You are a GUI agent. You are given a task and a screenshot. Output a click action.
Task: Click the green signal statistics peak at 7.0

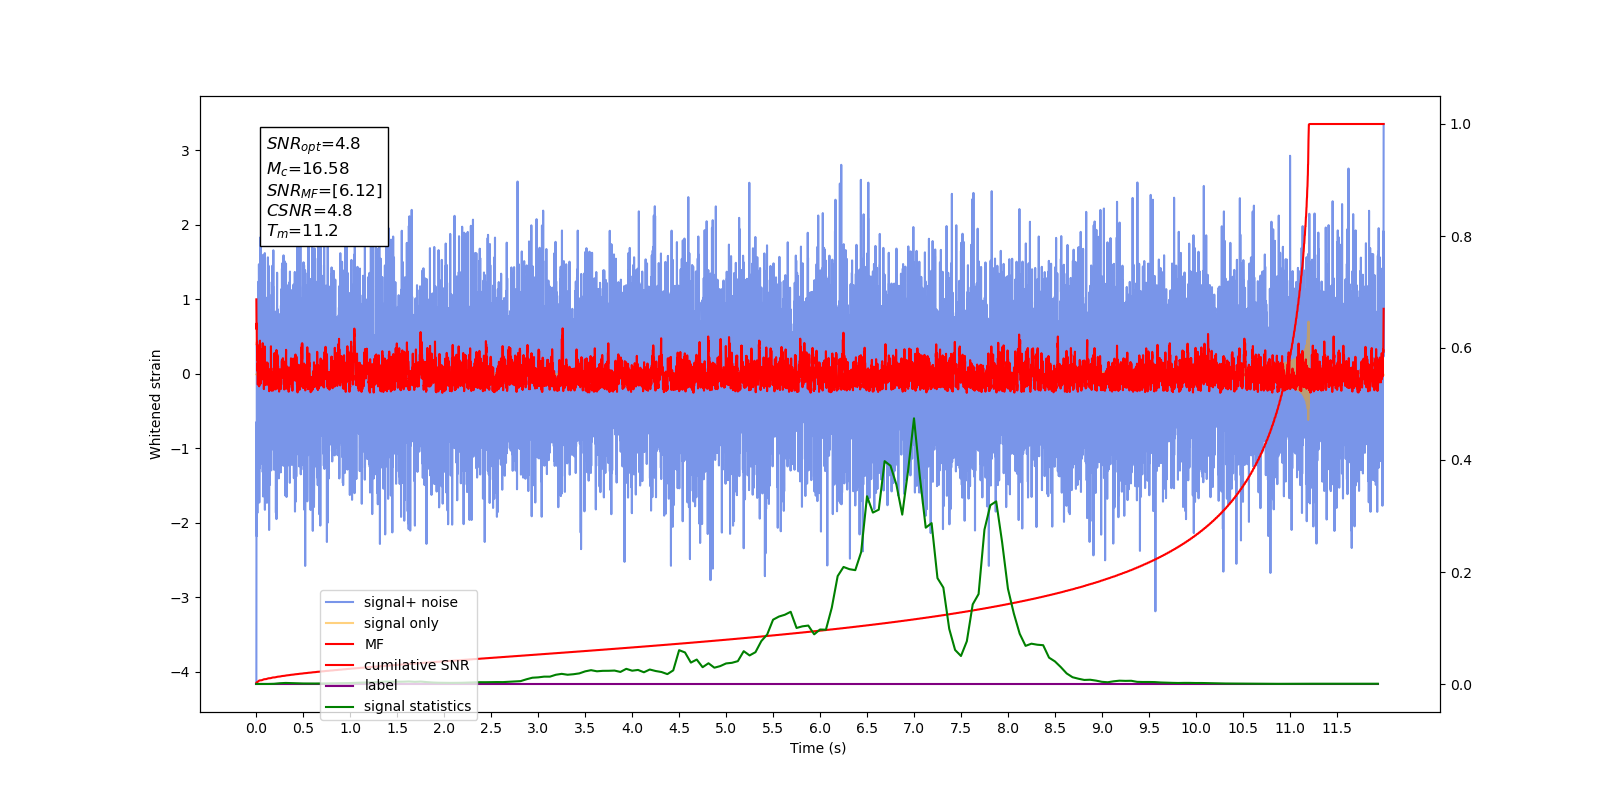click(x=914, y=420)
